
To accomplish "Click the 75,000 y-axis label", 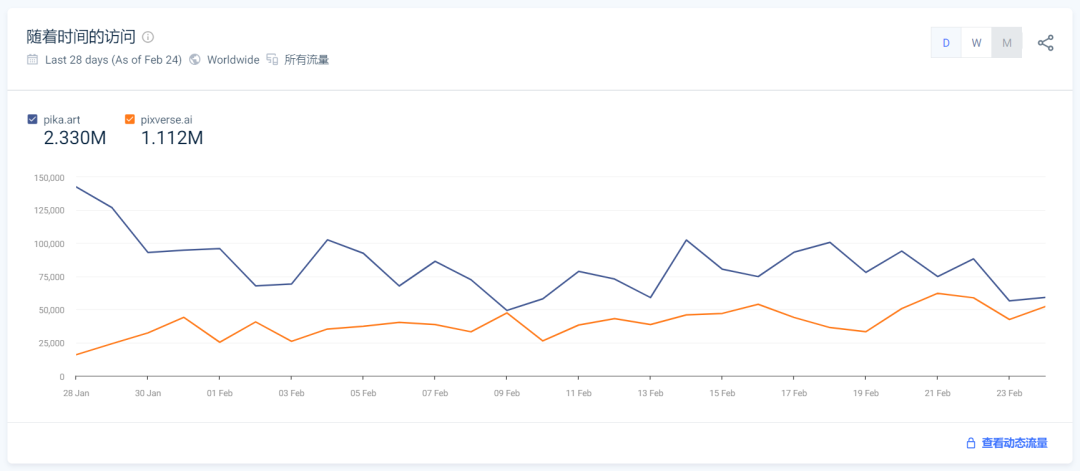I will pos(51,277).
